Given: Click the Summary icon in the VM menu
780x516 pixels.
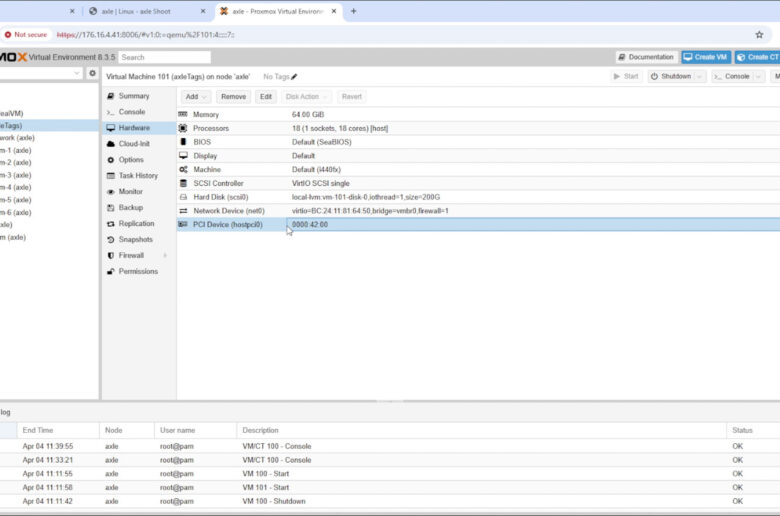Looking at the screenshot, I should click(110, 96).
